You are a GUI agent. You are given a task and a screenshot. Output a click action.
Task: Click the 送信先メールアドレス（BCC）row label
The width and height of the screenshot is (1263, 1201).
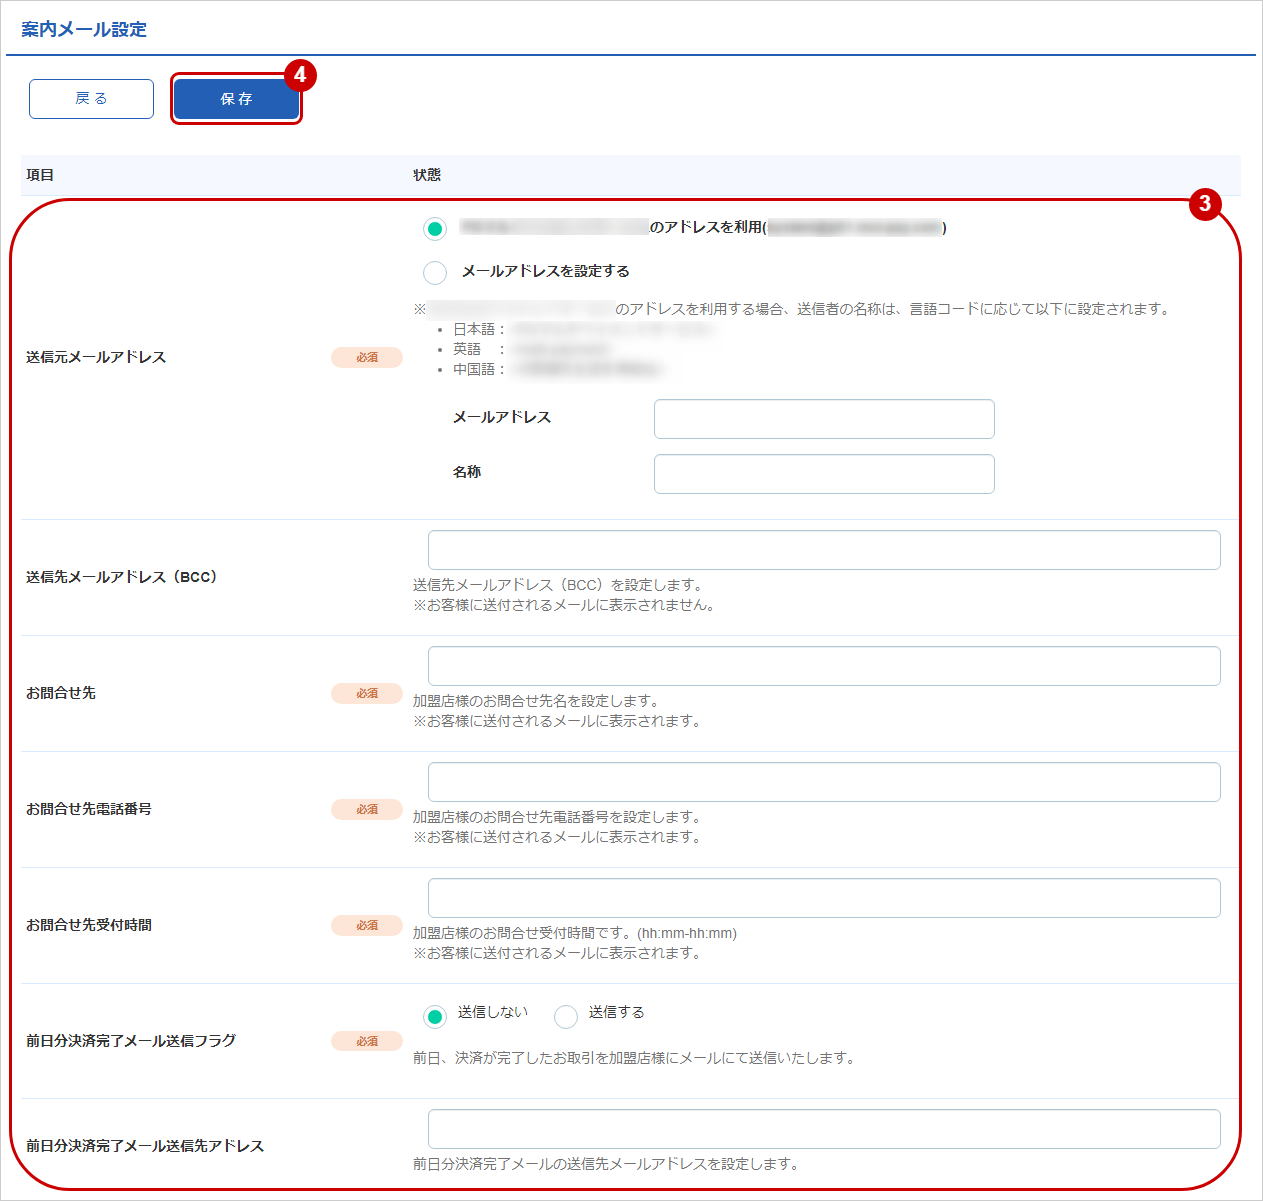pyautogui.click(x=121, y=577)
